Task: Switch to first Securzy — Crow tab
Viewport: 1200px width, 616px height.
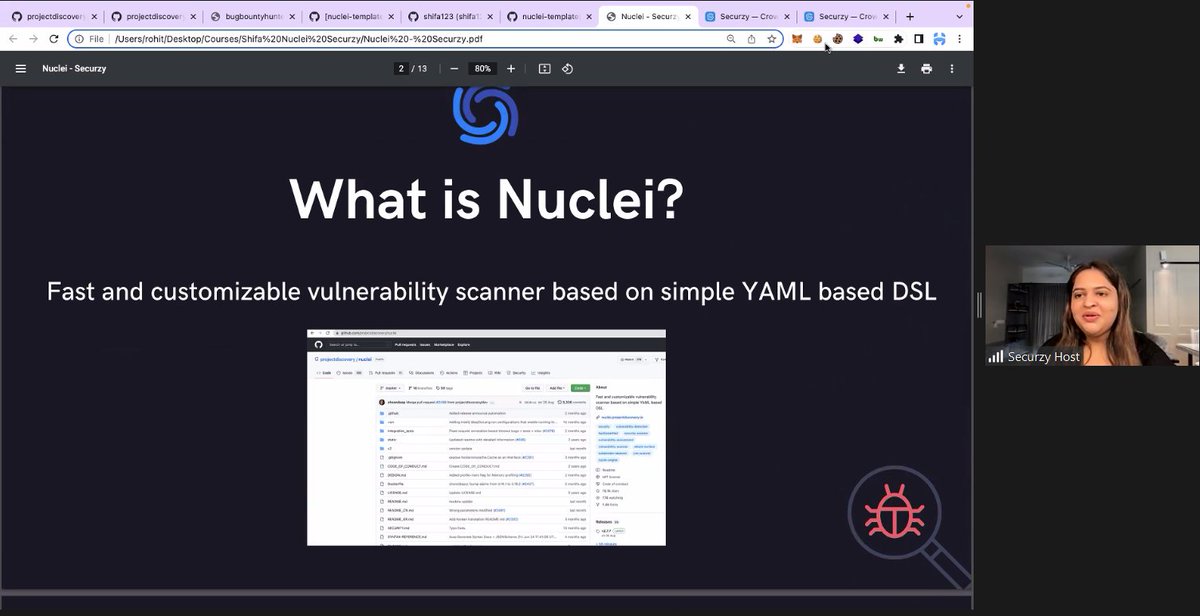Action: click(x=745, y=16)
